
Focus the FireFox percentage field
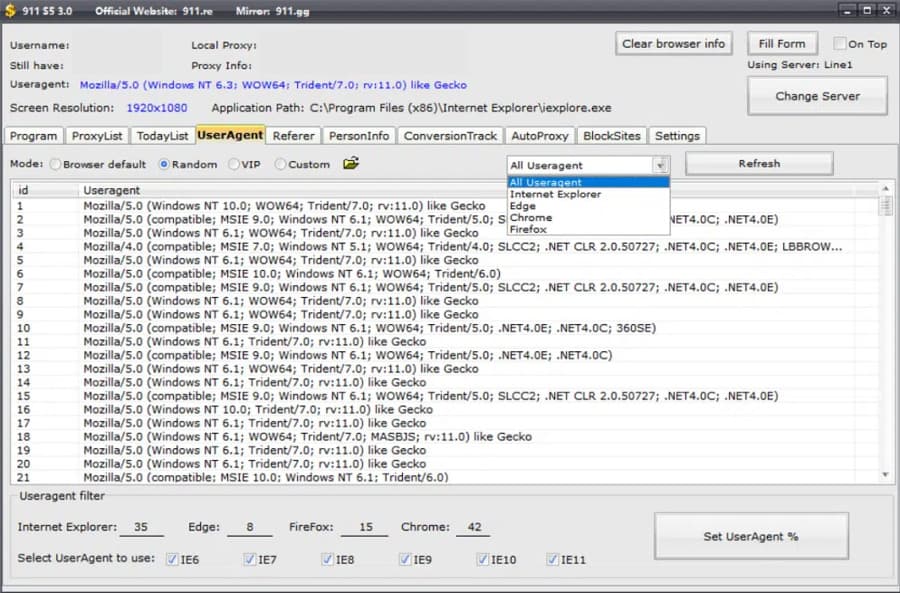click(365, 527)
